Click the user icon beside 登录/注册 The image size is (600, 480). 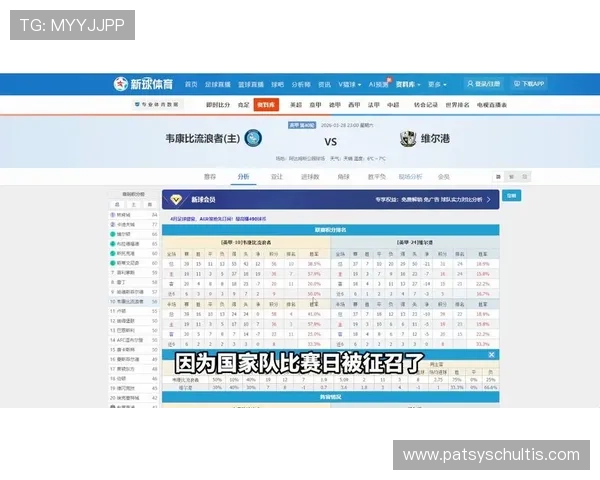click(470, 83)
